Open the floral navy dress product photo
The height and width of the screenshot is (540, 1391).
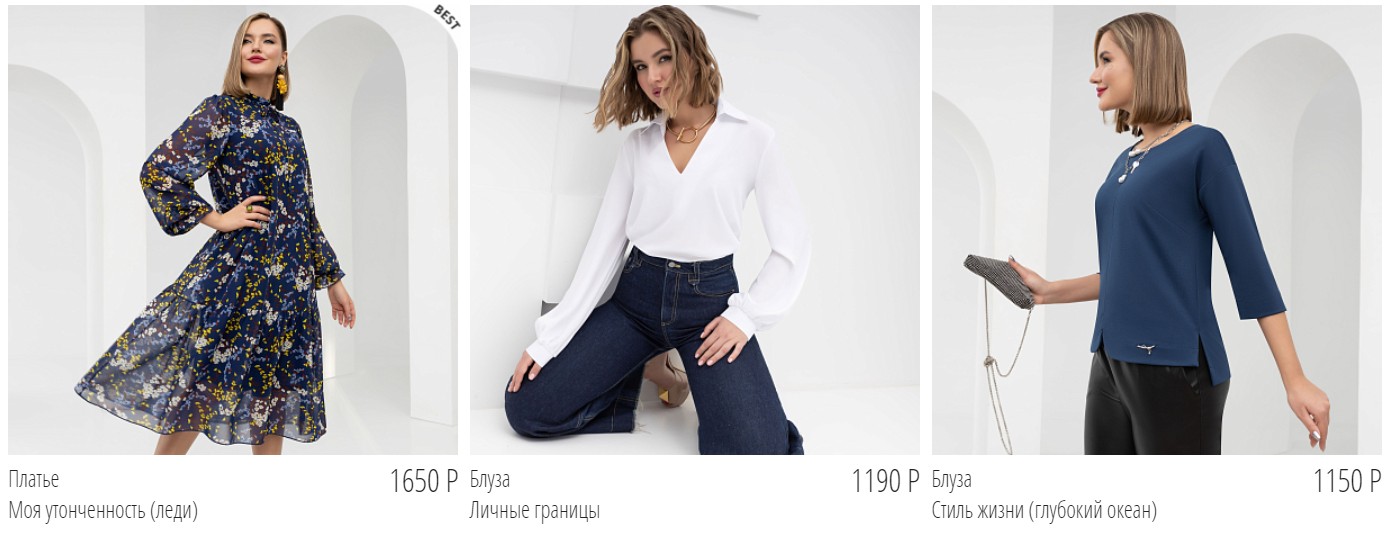click(x=233, y=230)
